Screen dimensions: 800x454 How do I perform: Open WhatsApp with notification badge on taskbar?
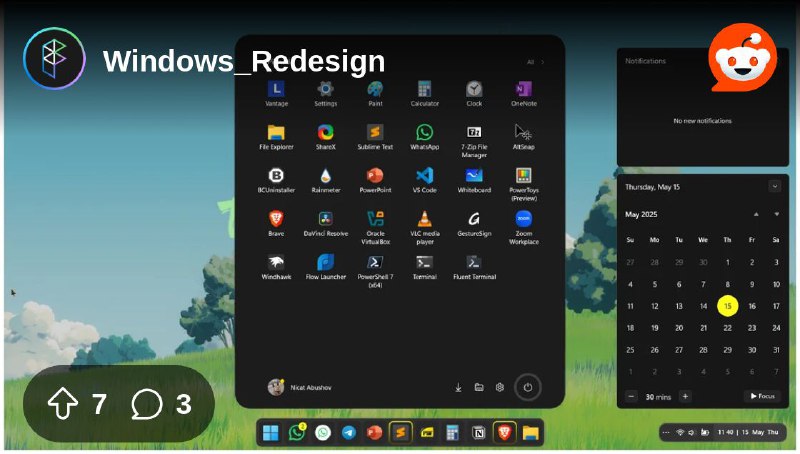coord(297,432)
